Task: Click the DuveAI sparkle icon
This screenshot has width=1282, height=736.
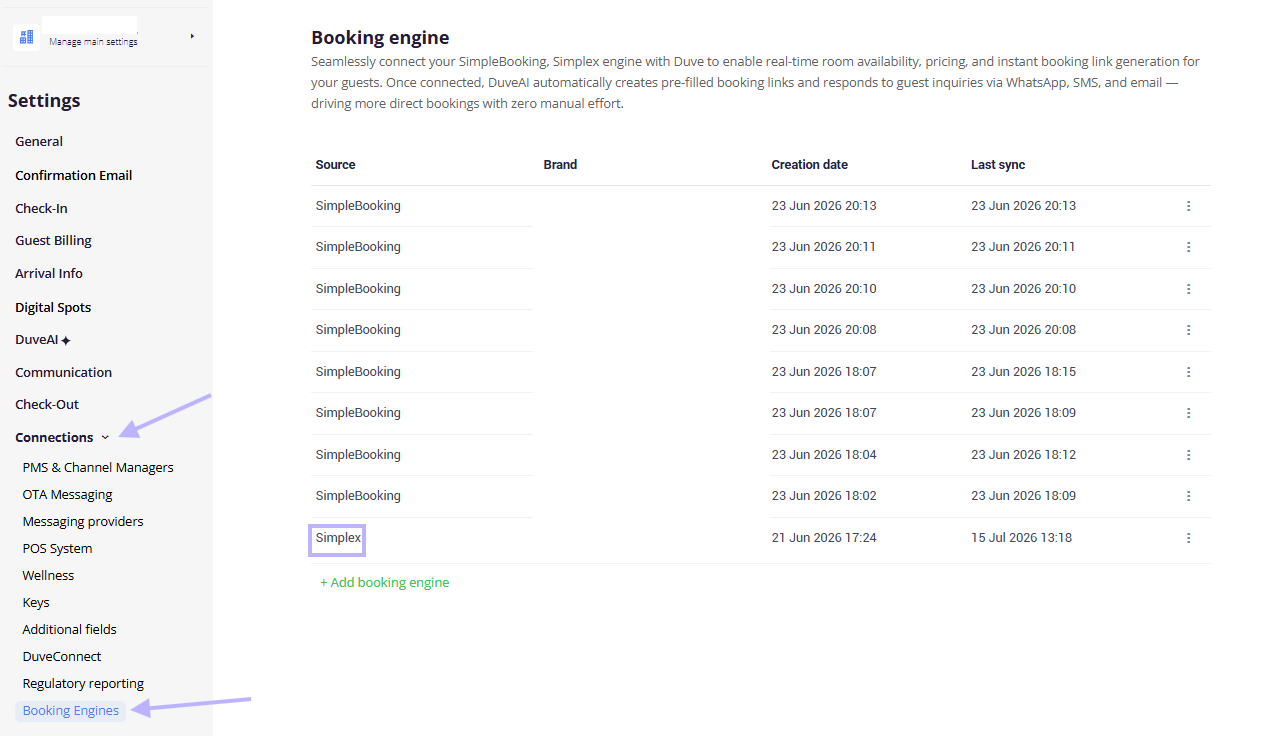Action: [x=66, y=340]
